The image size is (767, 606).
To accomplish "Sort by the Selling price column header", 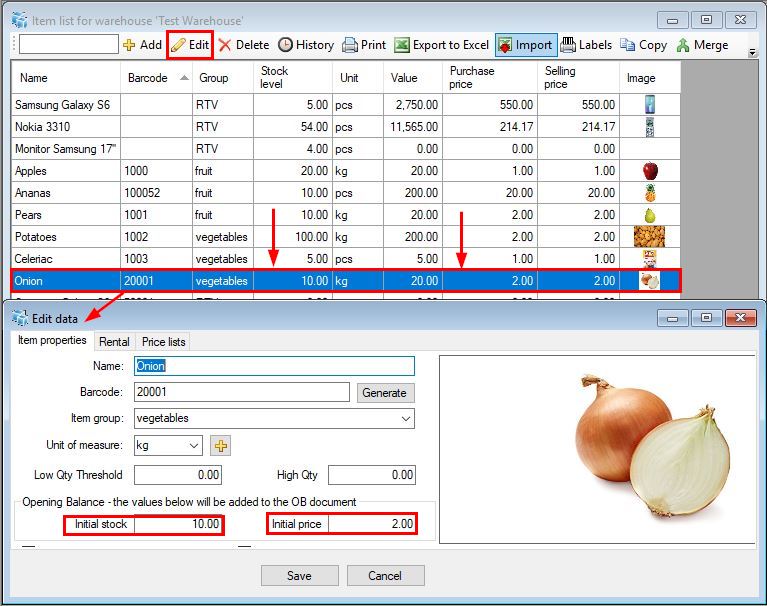I will pos(579,77).
